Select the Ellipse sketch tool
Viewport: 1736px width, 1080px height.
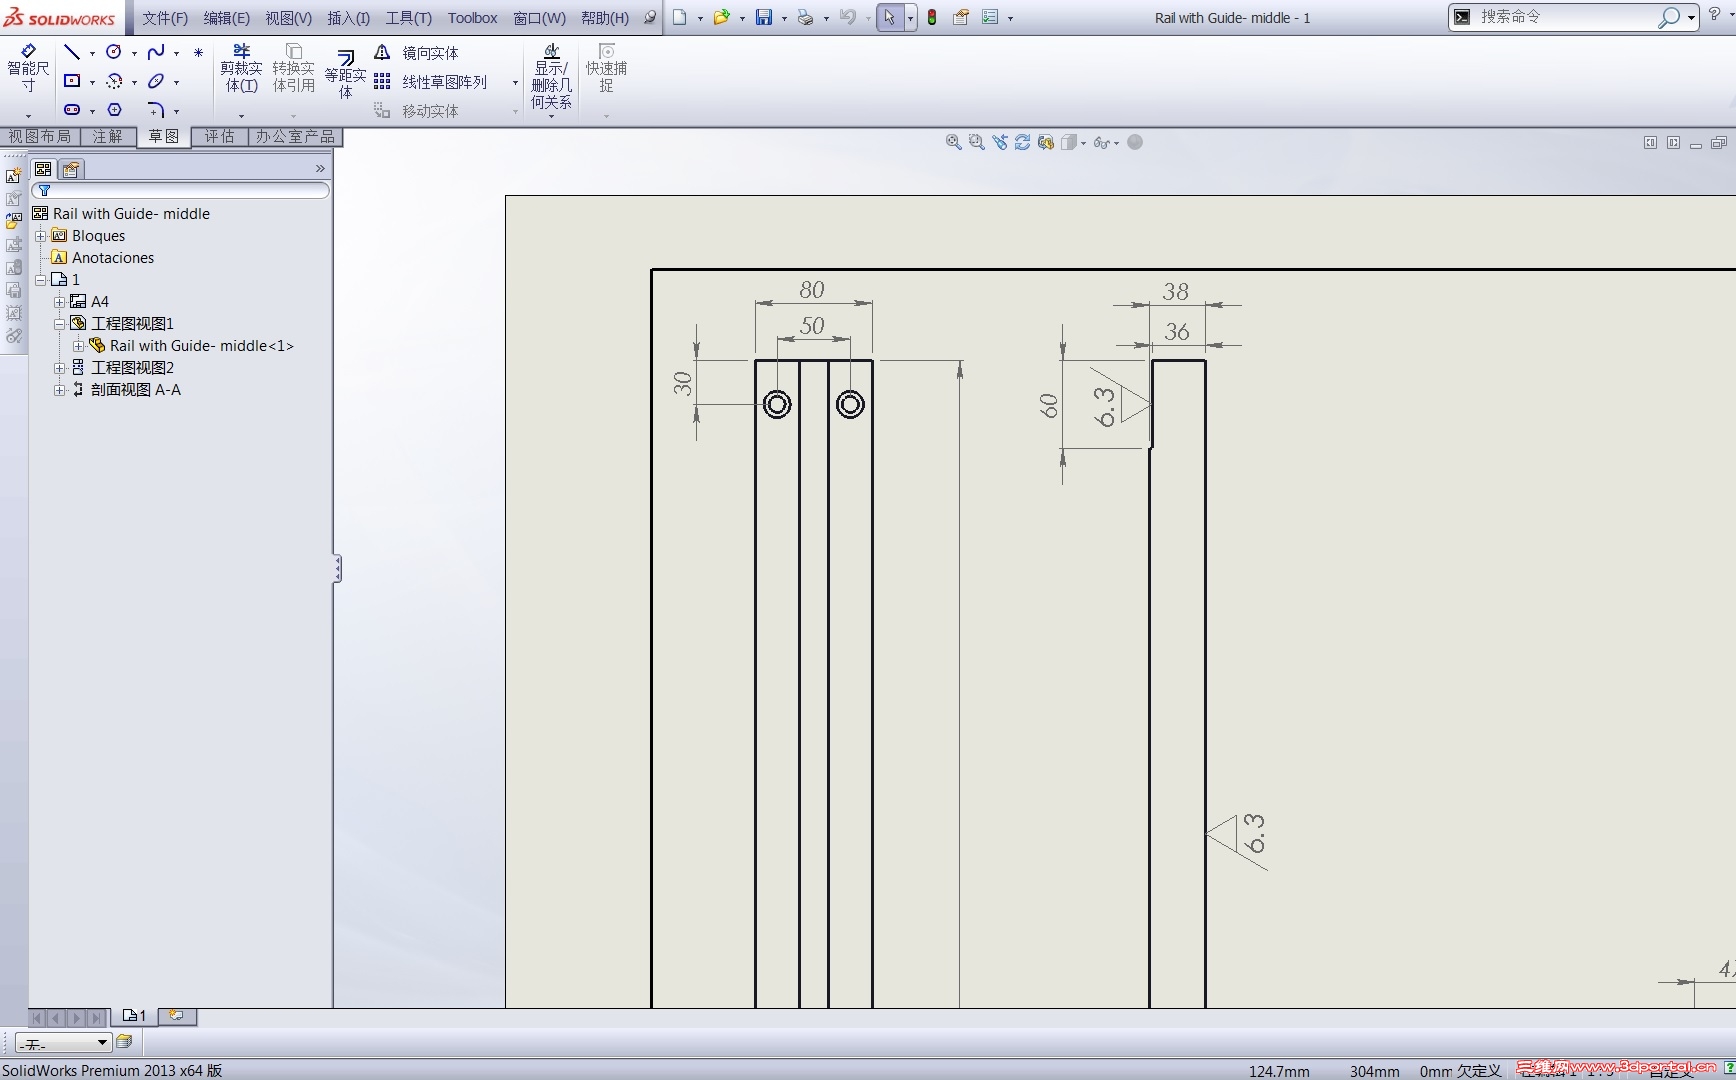tap(156, 81)
